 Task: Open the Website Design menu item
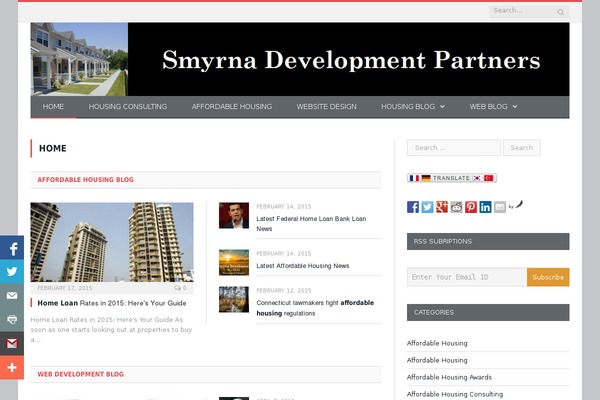[326, 107]
